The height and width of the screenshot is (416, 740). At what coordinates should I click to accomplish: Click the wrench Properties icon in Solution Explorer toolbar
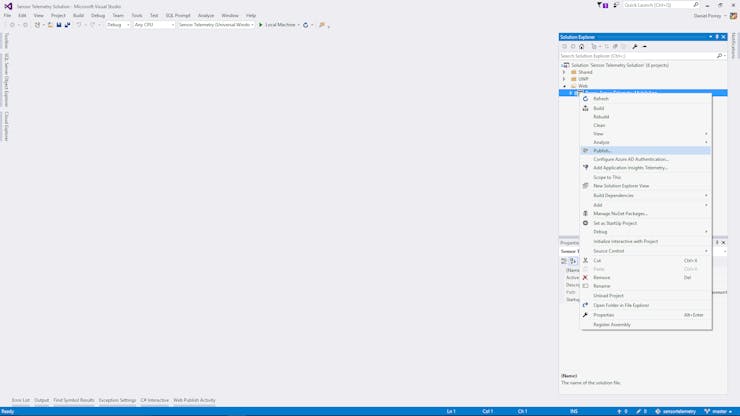(635, 46)
